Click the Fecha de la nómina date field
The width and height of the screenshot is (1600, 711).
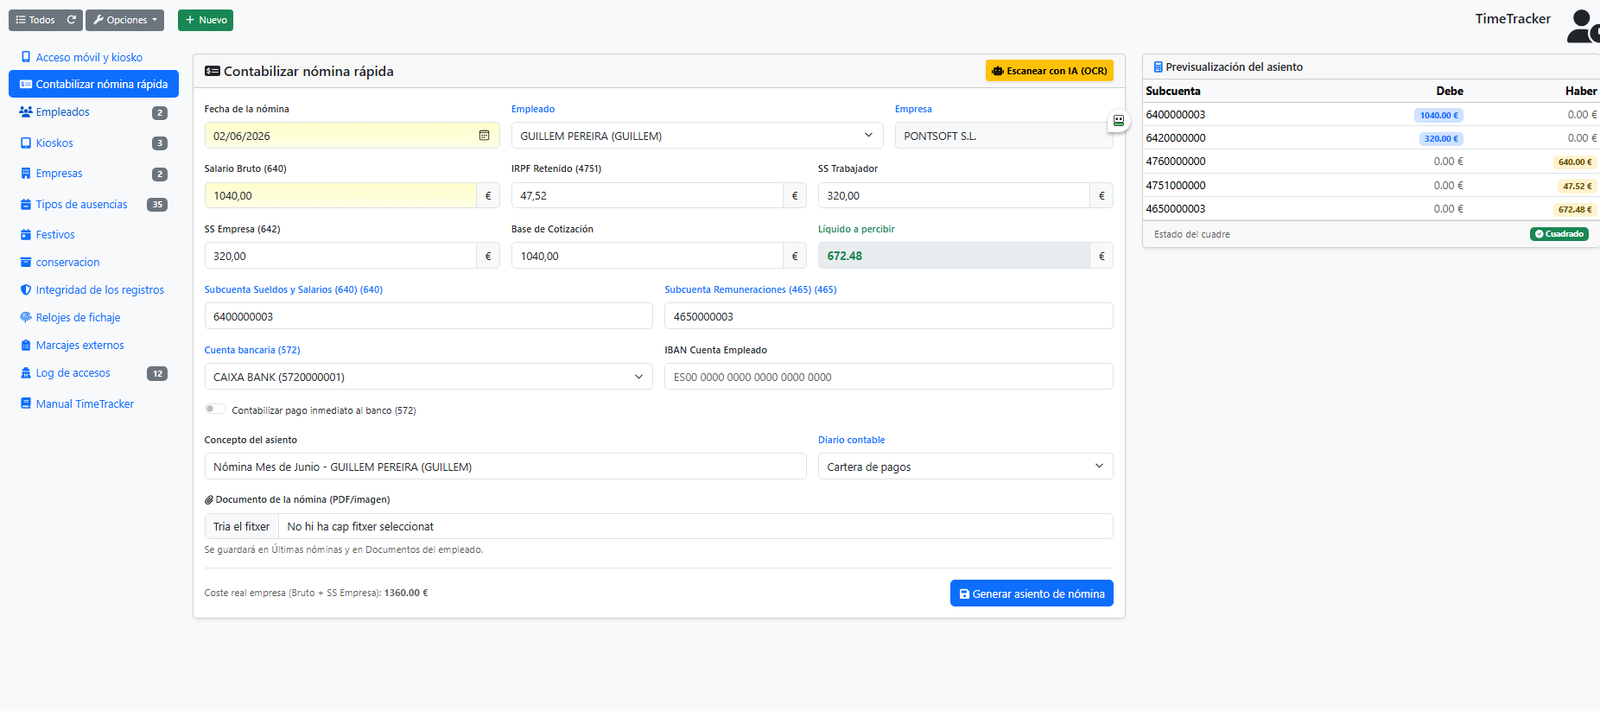352,135
